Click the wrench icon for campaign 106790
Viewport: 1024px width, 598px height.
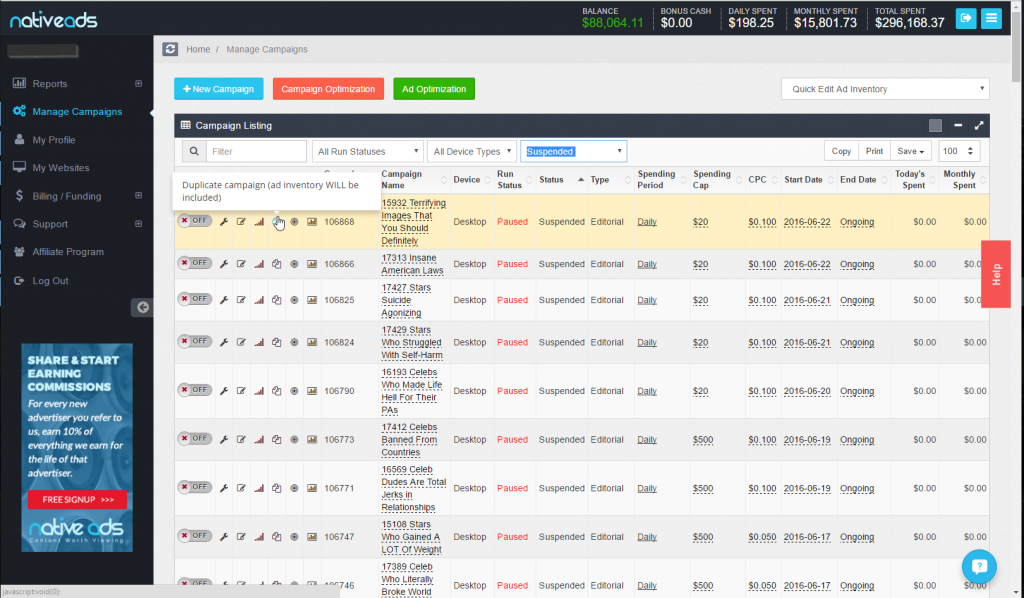tap(224, 391)
